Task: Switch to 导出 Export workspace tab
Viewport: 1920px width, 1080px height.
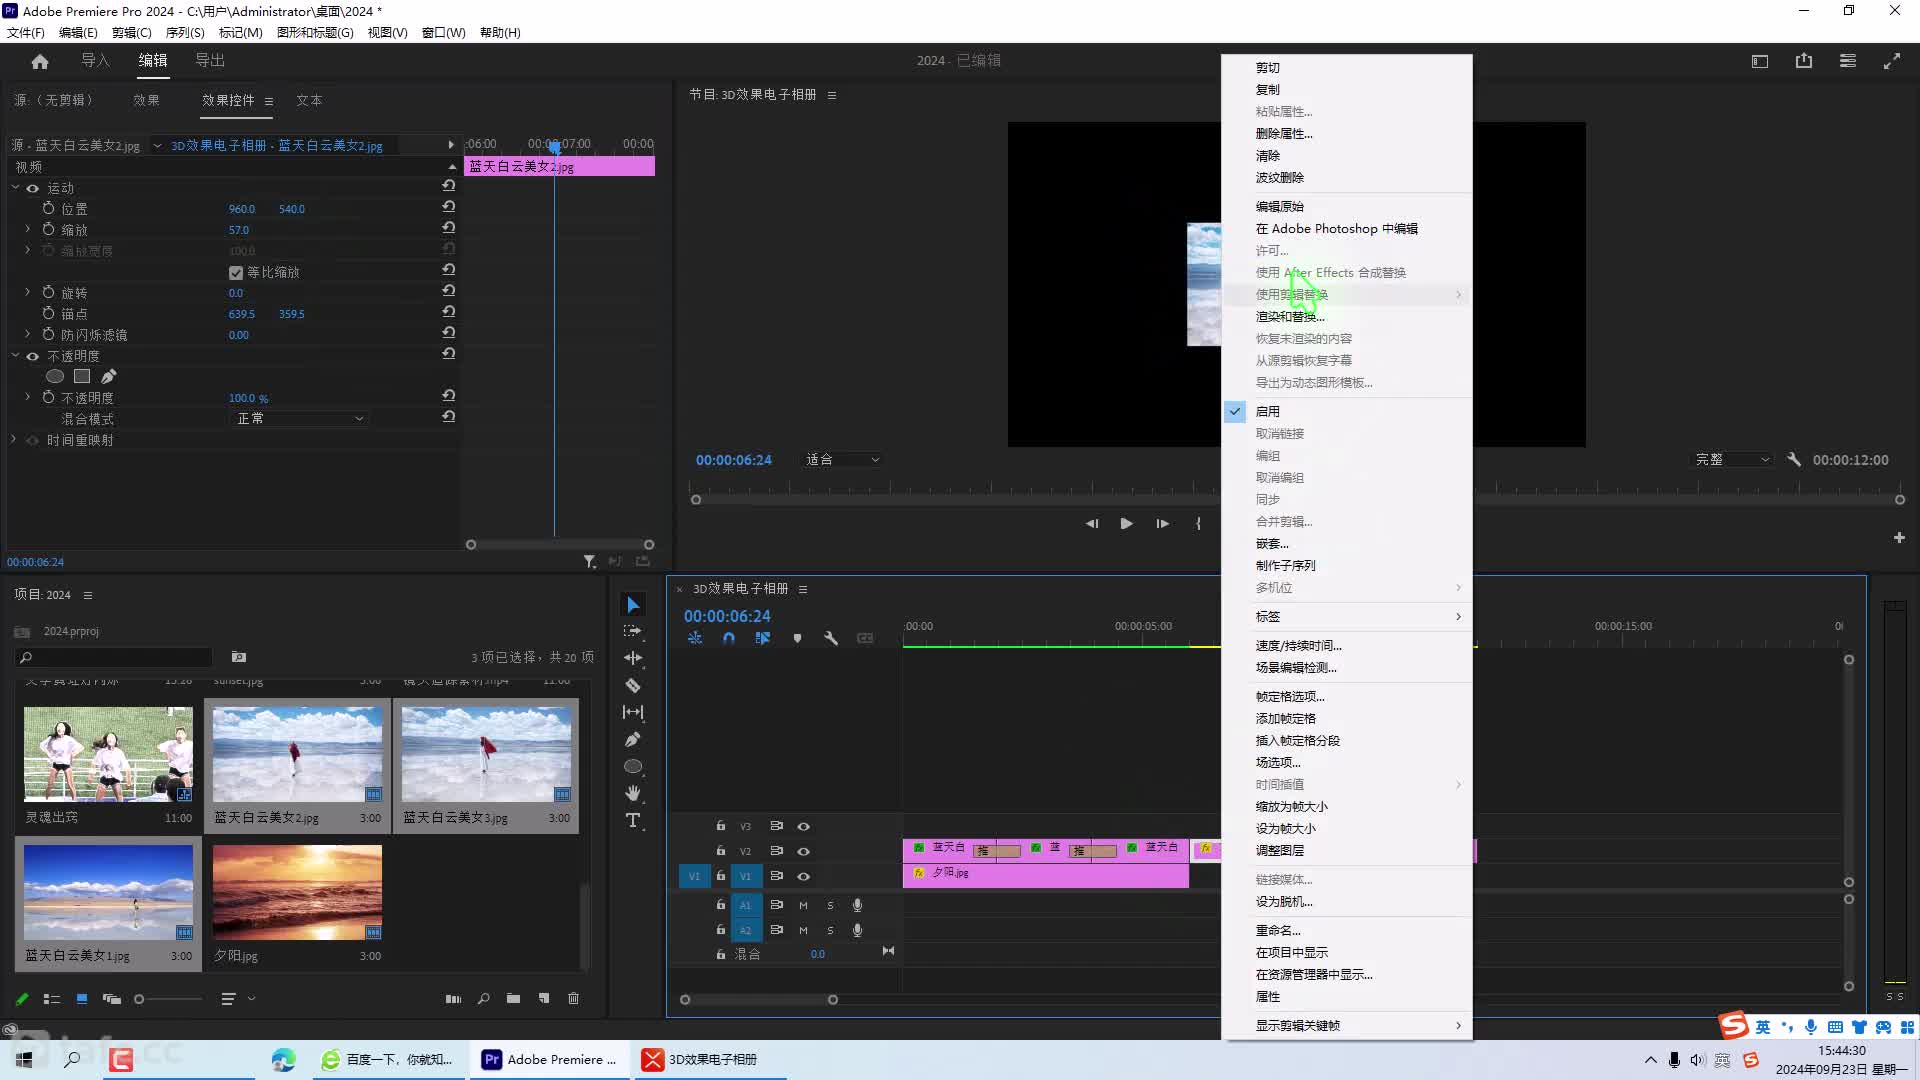Action: click(210, 60)
